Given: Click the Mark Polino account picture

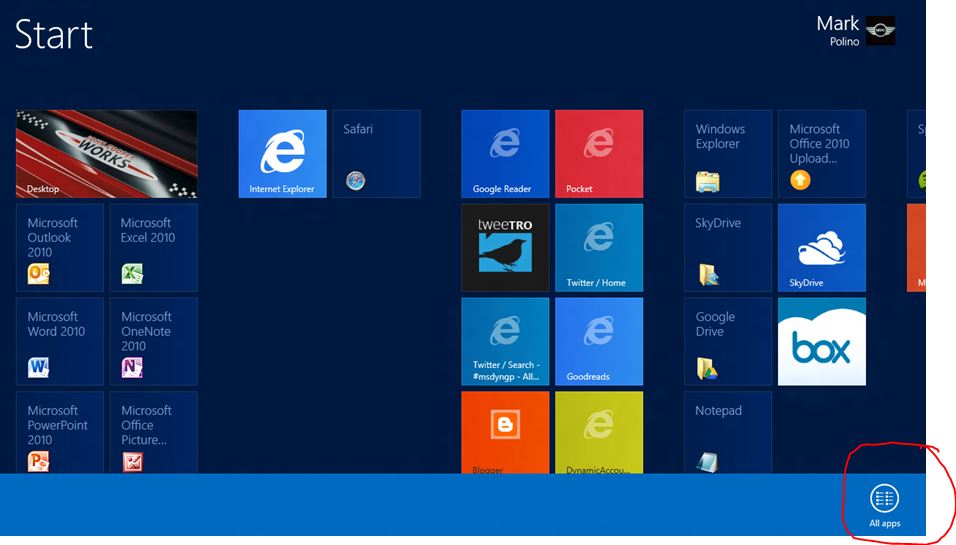Looking at the screenshot, I should [x=880, y=30].
